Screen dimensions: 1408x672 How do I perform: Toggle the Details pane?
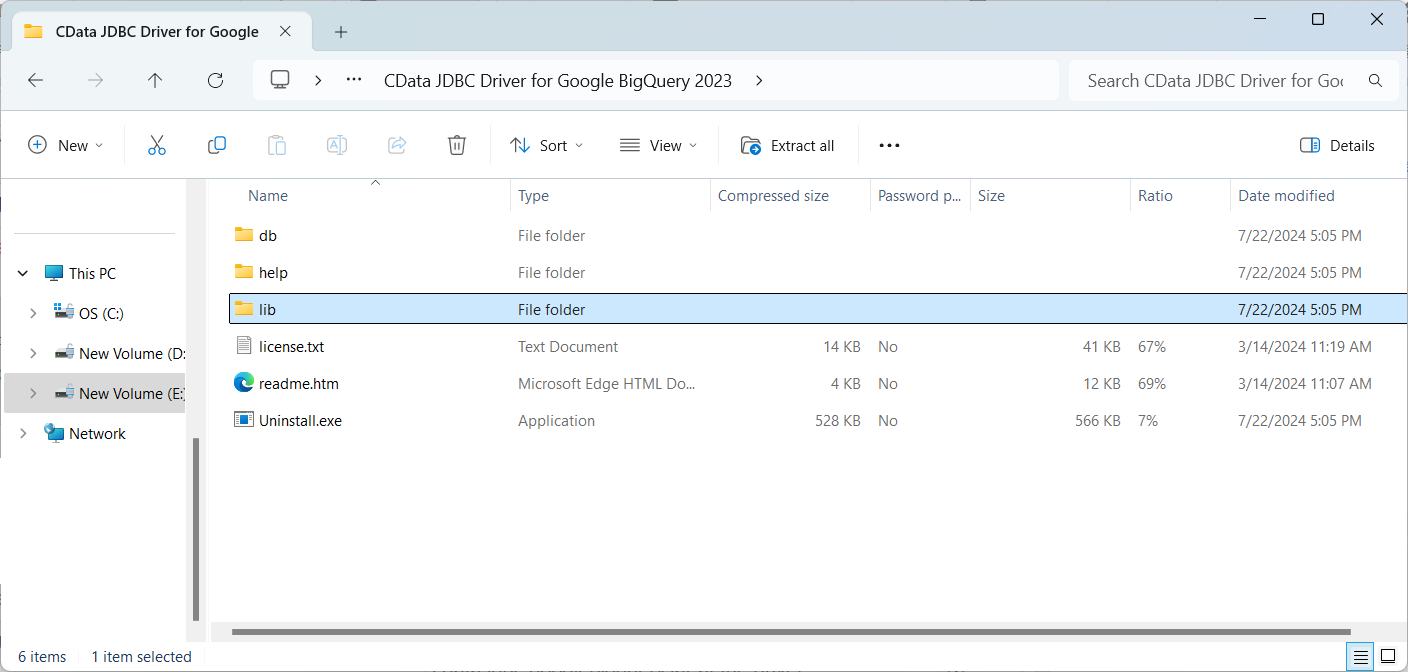coord(1337,145)
